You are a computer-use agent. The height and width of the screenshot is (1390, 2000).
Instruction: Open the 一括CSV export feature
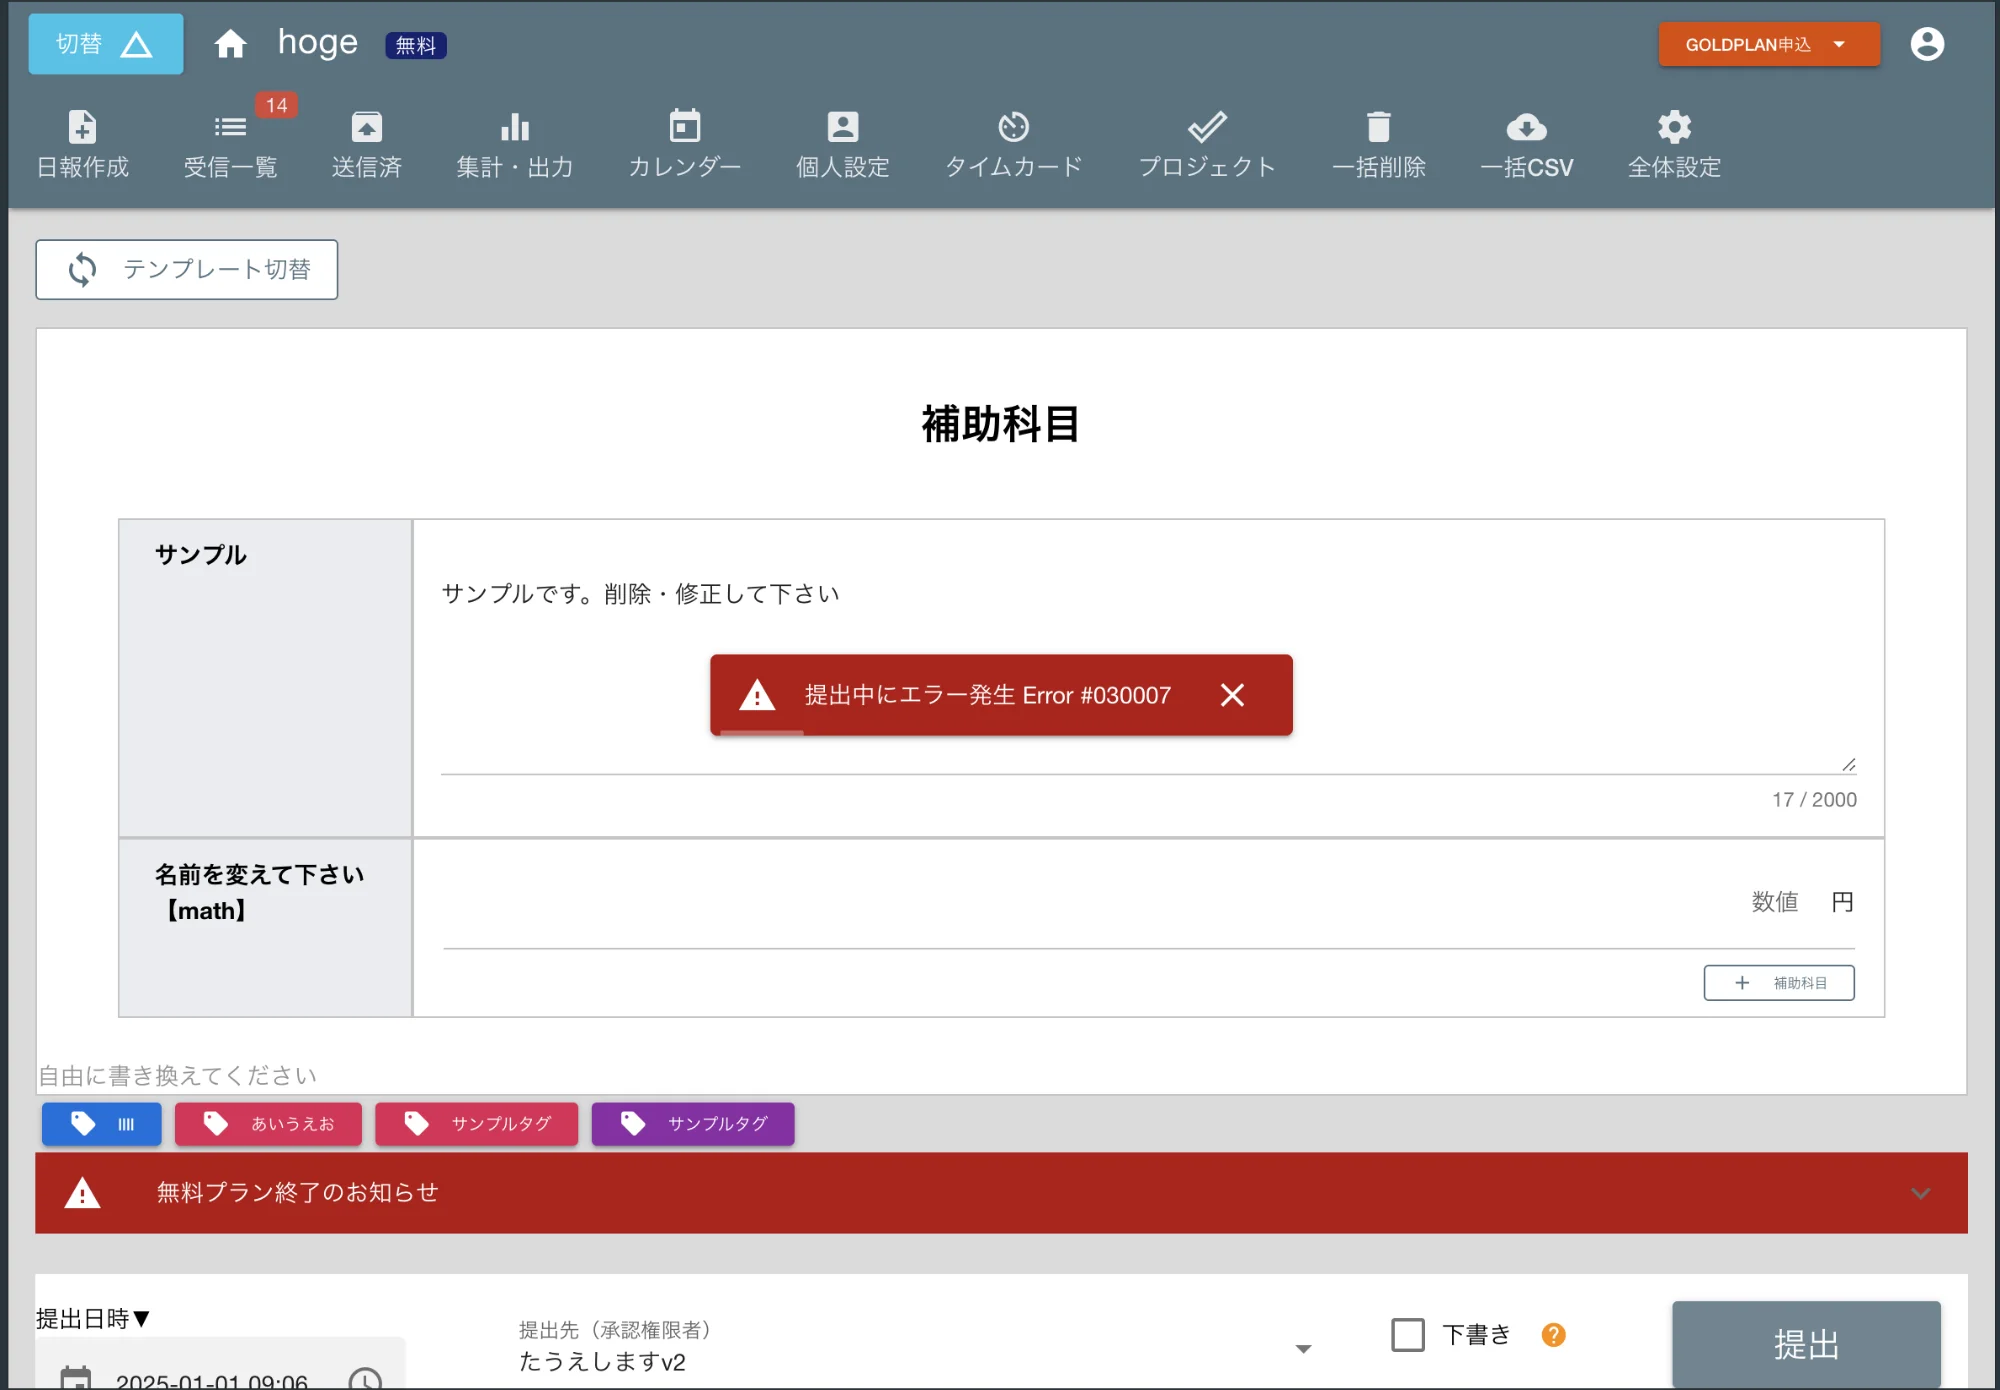pyautogui.click(x=1526, y=143)
